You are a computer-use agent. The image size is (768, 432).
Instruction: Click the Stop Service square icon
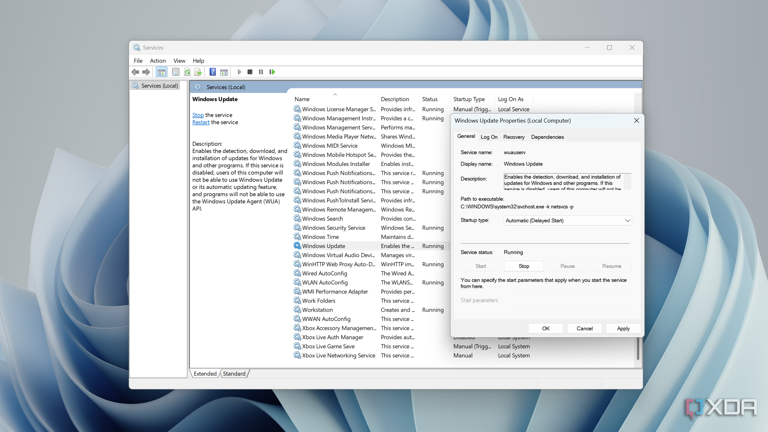coord(250,72)
